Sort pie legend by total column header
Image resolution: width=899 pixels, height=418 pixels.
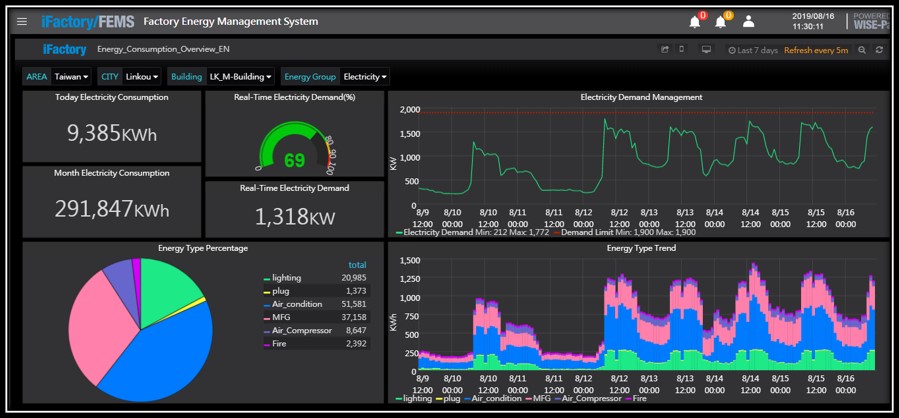click(x=356, y=264)
